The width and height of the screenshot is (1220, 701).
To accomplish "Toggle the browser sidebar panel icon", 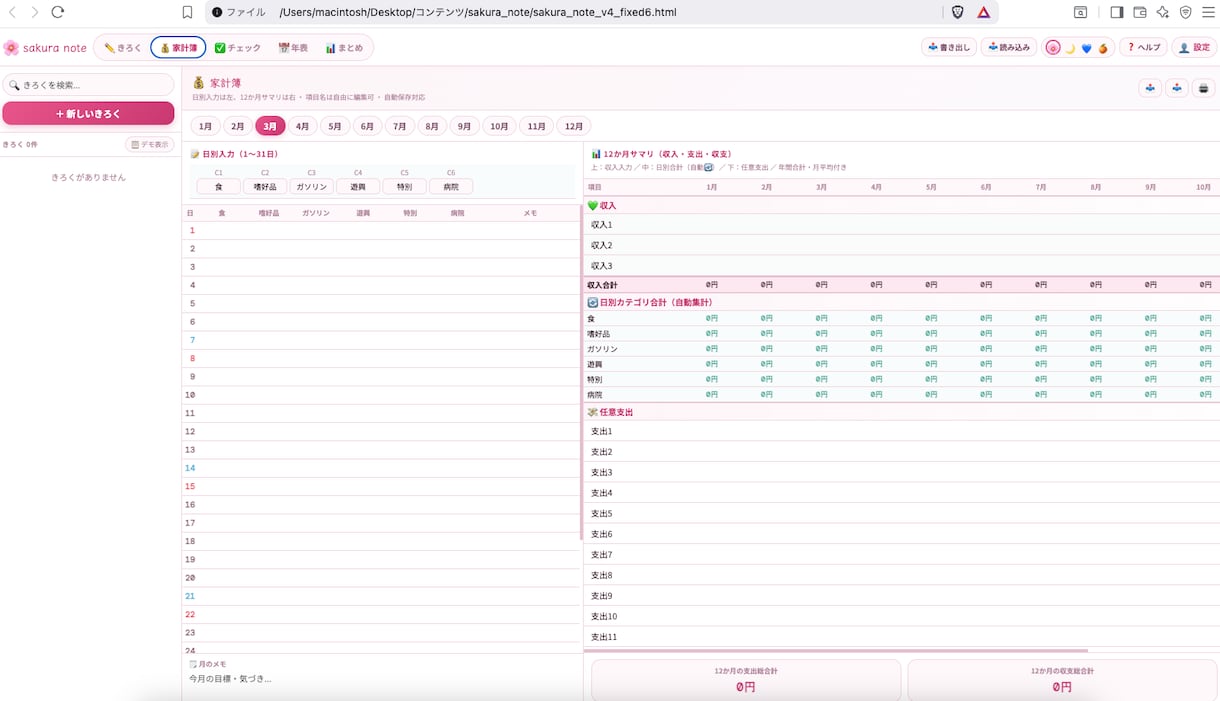I will pos(1116,12).
